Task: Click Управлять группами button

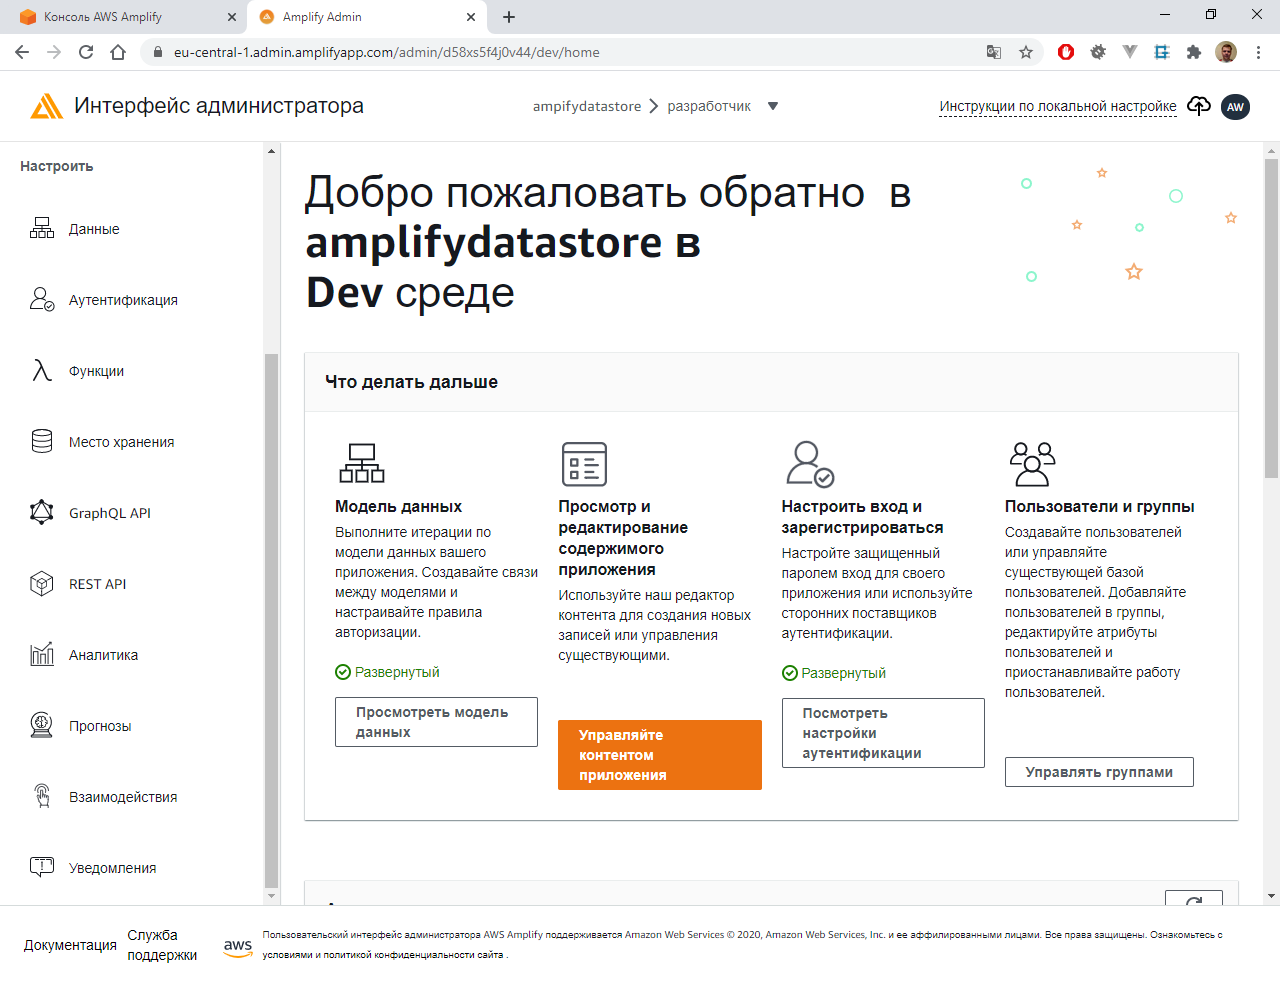Action: point(1099,772)
